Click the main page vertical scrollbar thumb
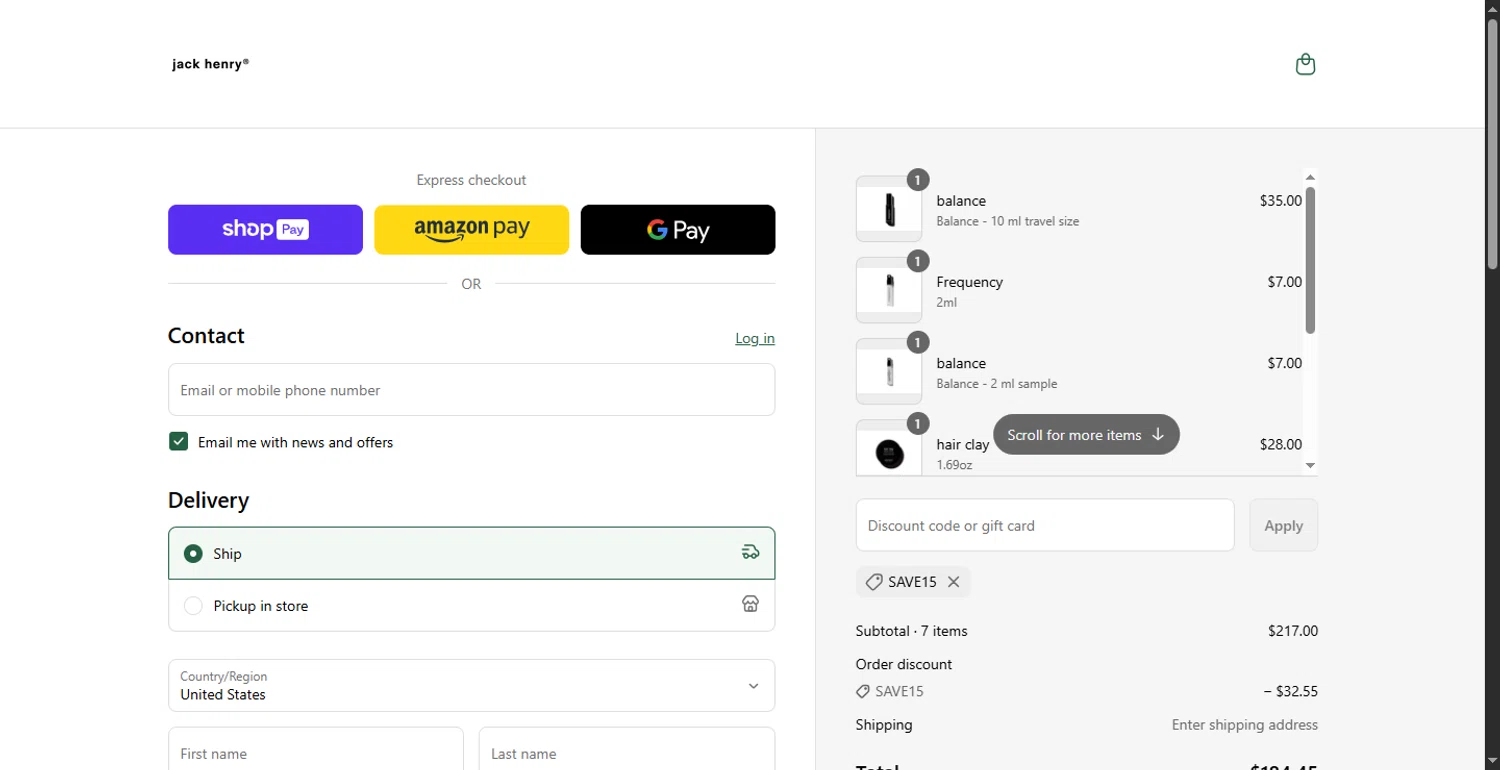1500x770 pixels. 1492,143
